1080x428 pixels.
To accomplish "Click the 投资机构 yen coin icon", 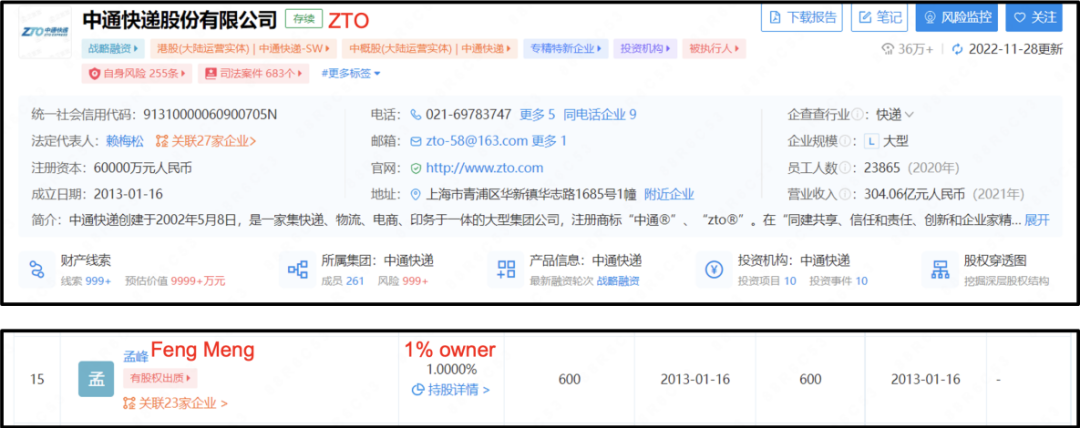I will click(714, 269).
